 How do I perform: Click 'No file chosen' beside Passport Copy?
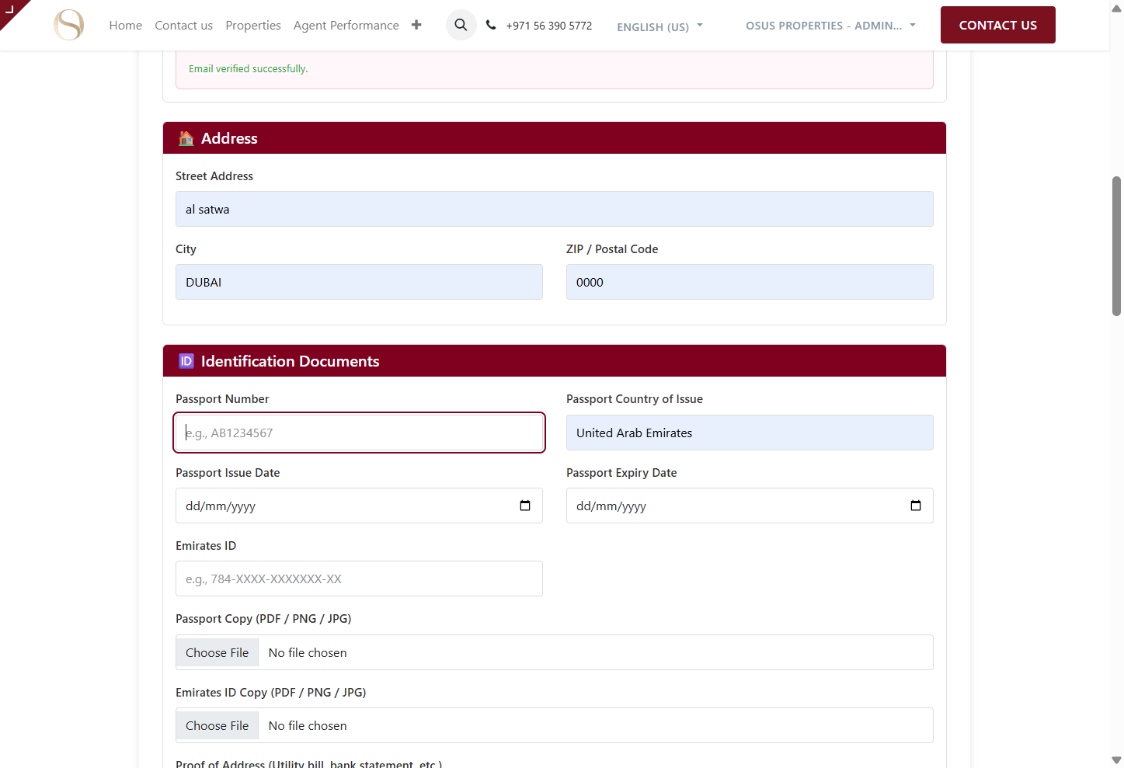click(x=308, y=653)
